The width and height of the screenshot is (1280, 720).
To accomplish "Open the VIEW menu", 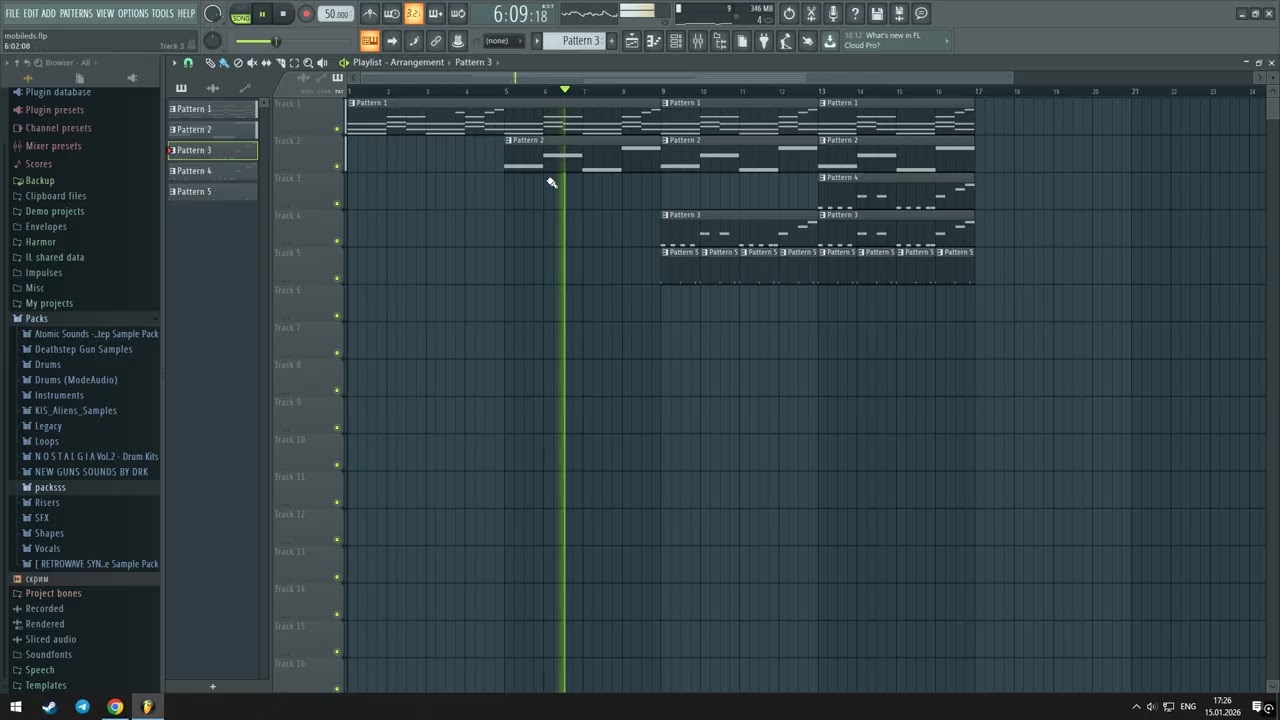I will (x=105, y=13).
